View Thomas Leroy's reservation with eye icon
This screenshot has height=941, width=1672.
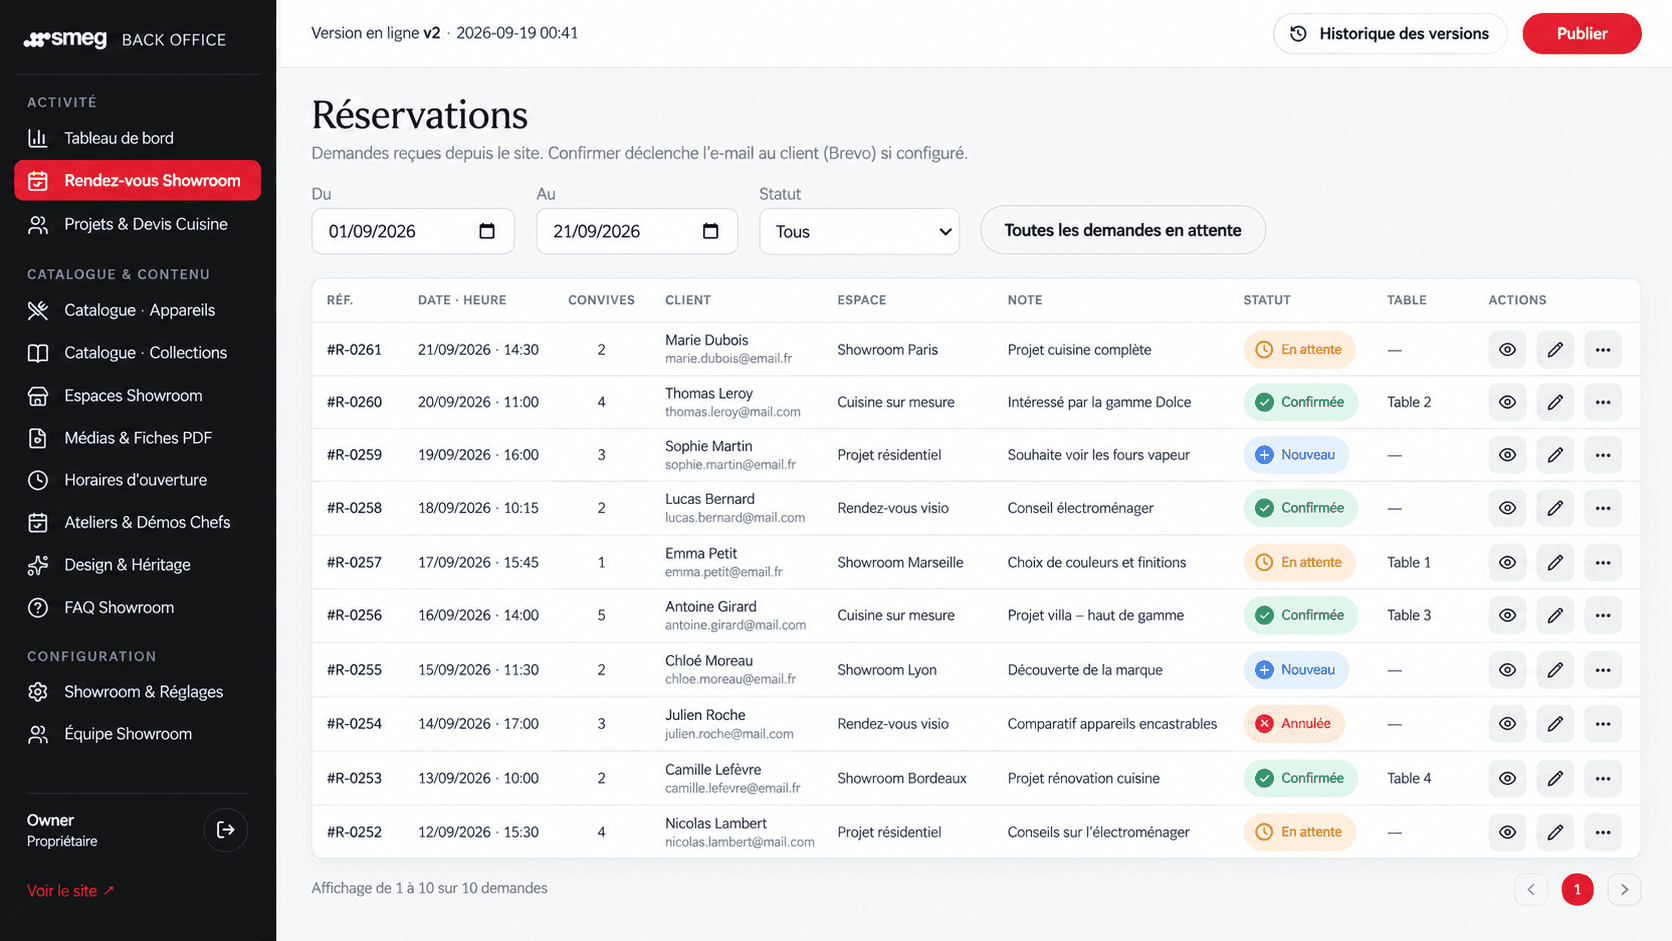tap(1507, 402)
